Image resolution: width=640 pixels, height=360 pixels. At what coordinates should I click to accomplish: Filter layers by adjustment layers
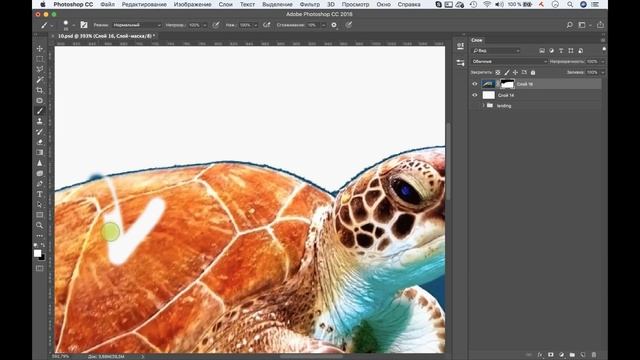tap(551, 51)
